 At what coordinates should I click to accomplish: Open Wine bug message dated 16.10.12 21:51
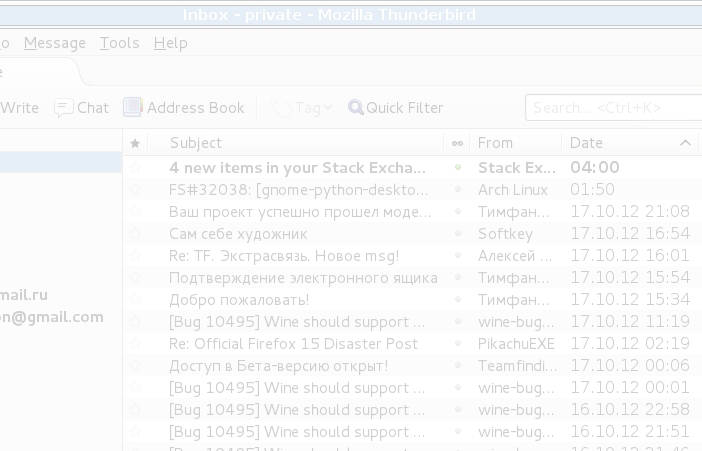(297, 431)
